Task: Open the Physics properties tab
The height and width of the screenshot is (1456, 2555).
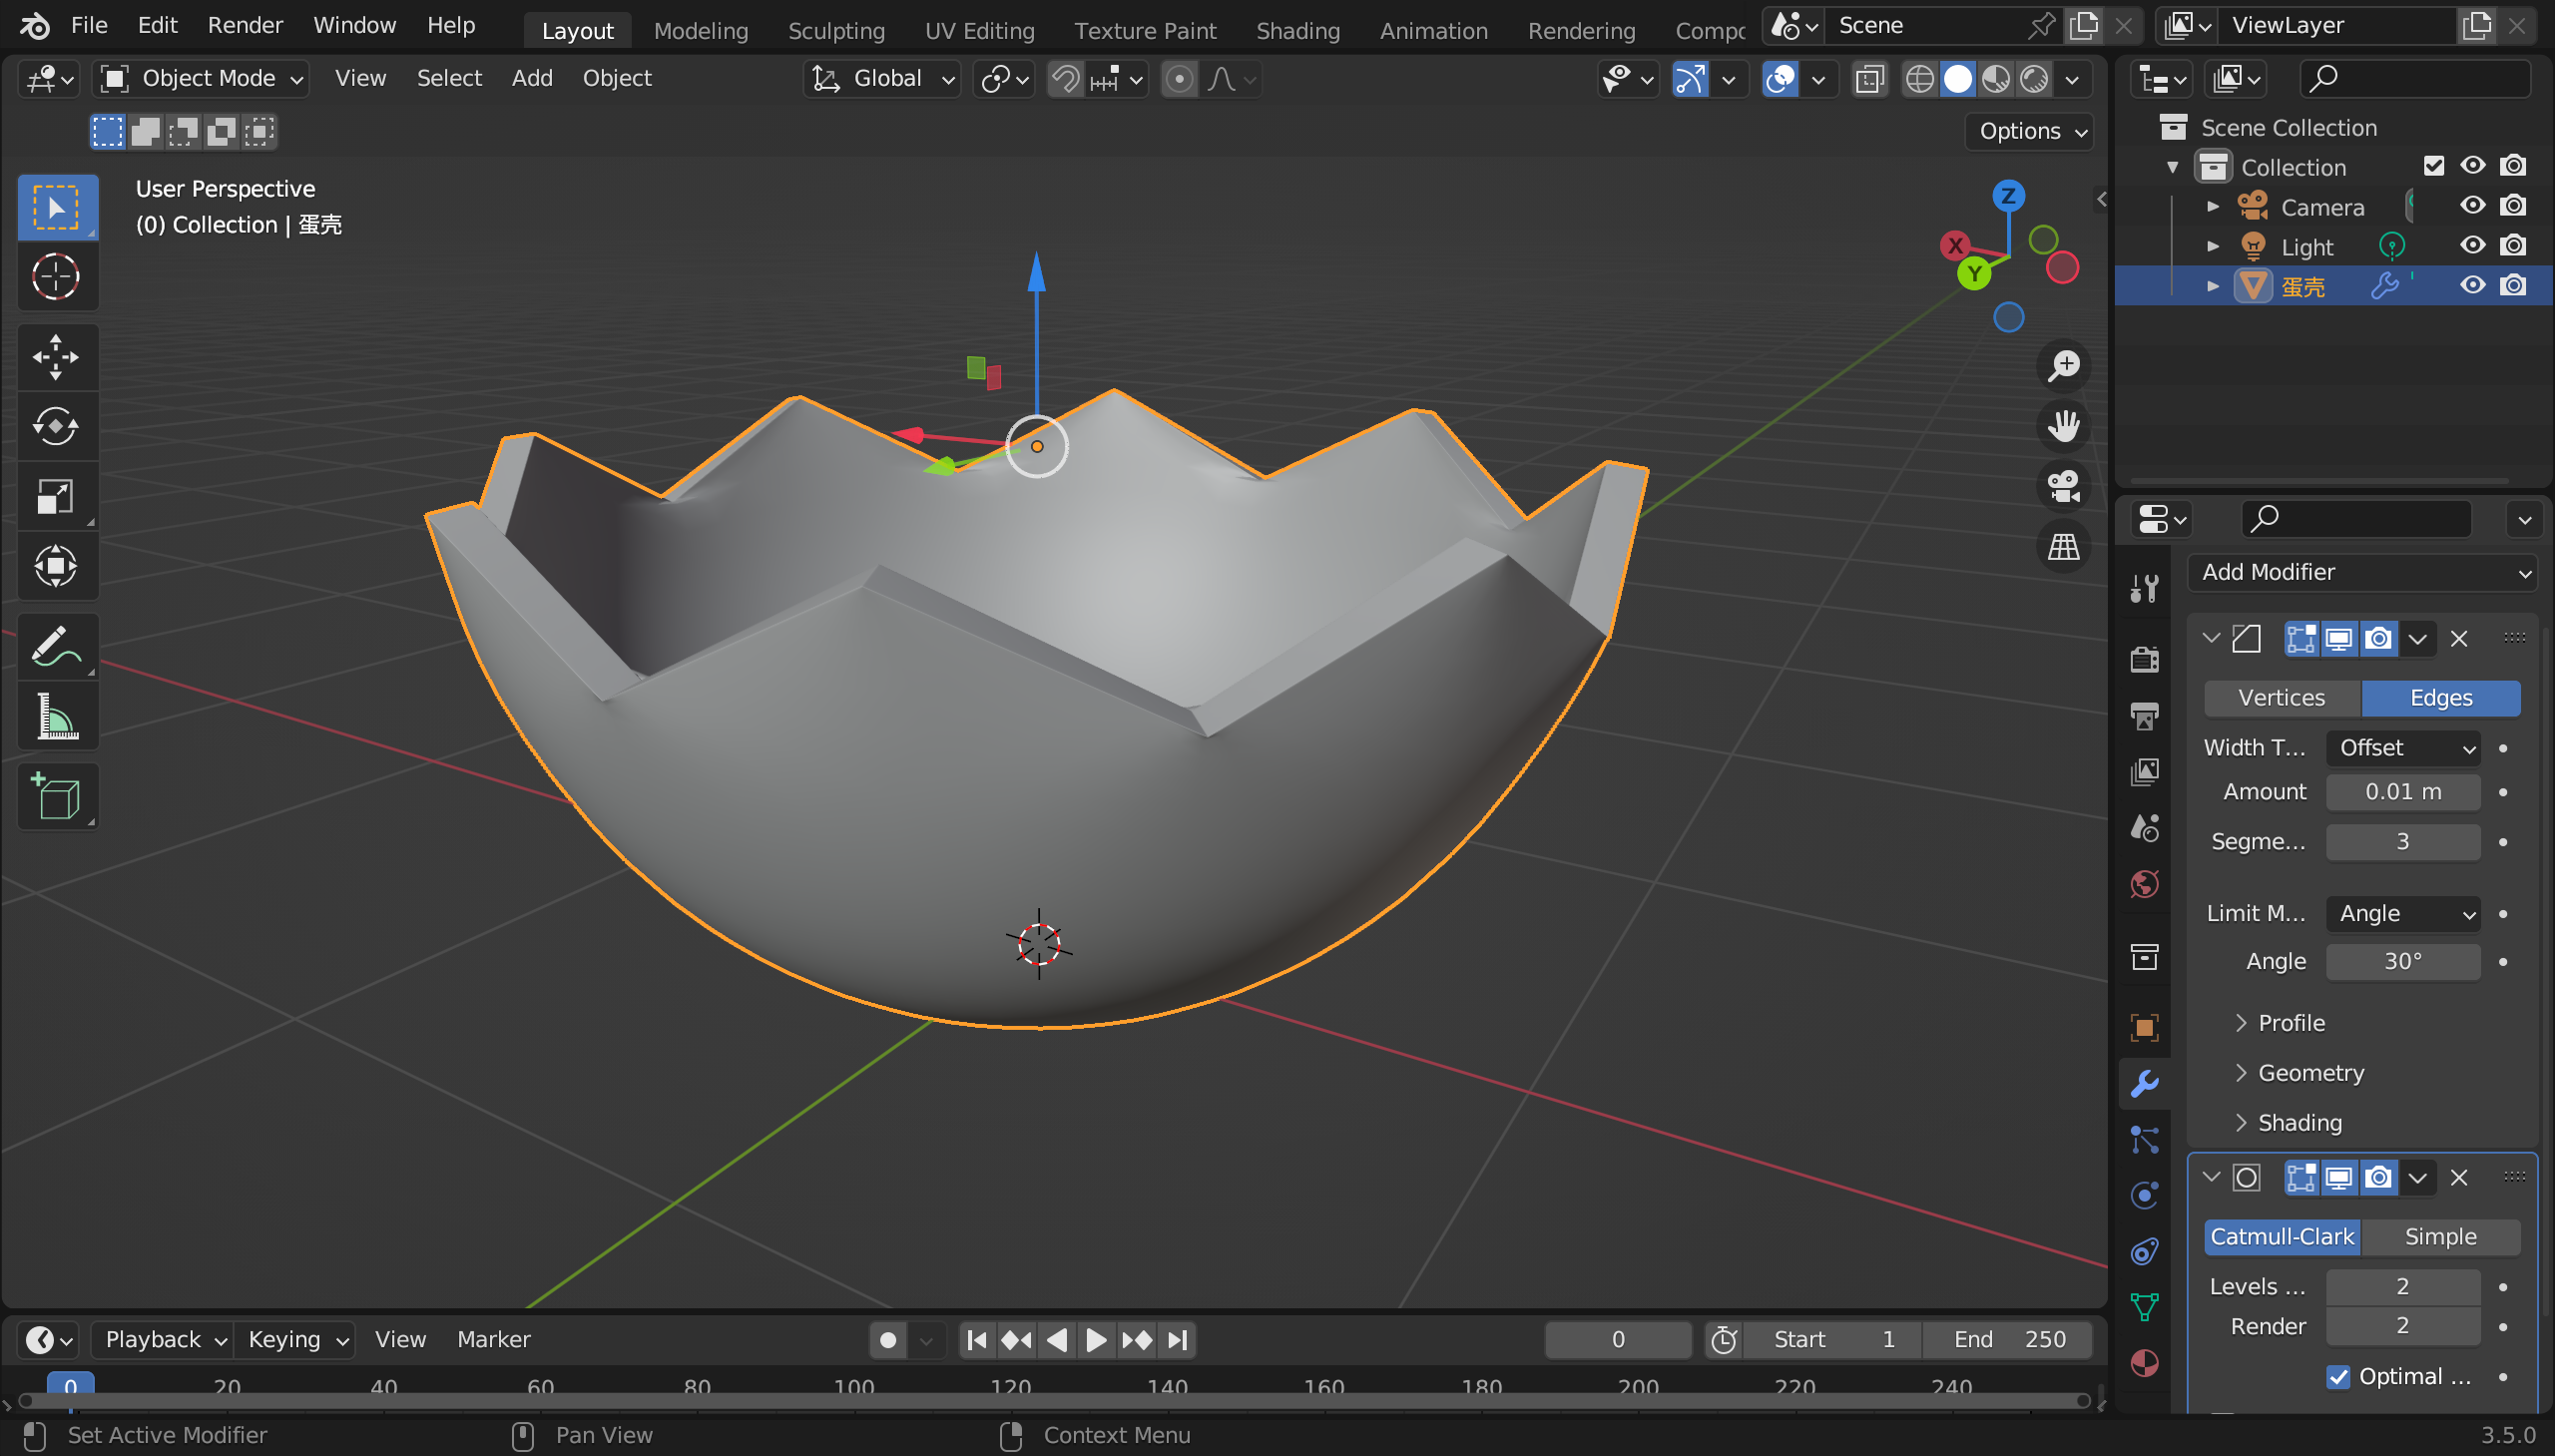Action: (x=2144, y=1195)
